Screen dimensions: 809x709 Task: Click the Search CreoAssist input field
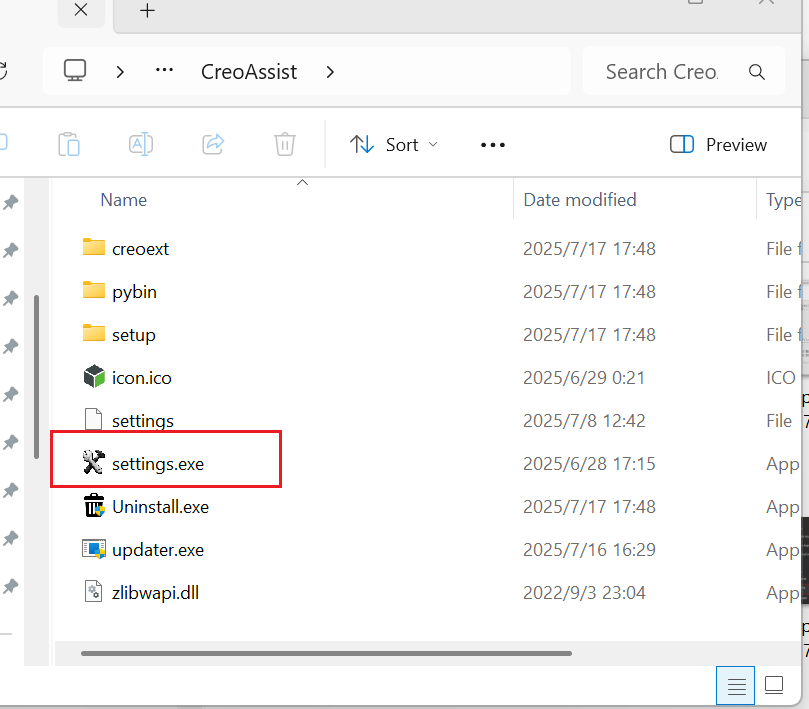click(662, 72)
